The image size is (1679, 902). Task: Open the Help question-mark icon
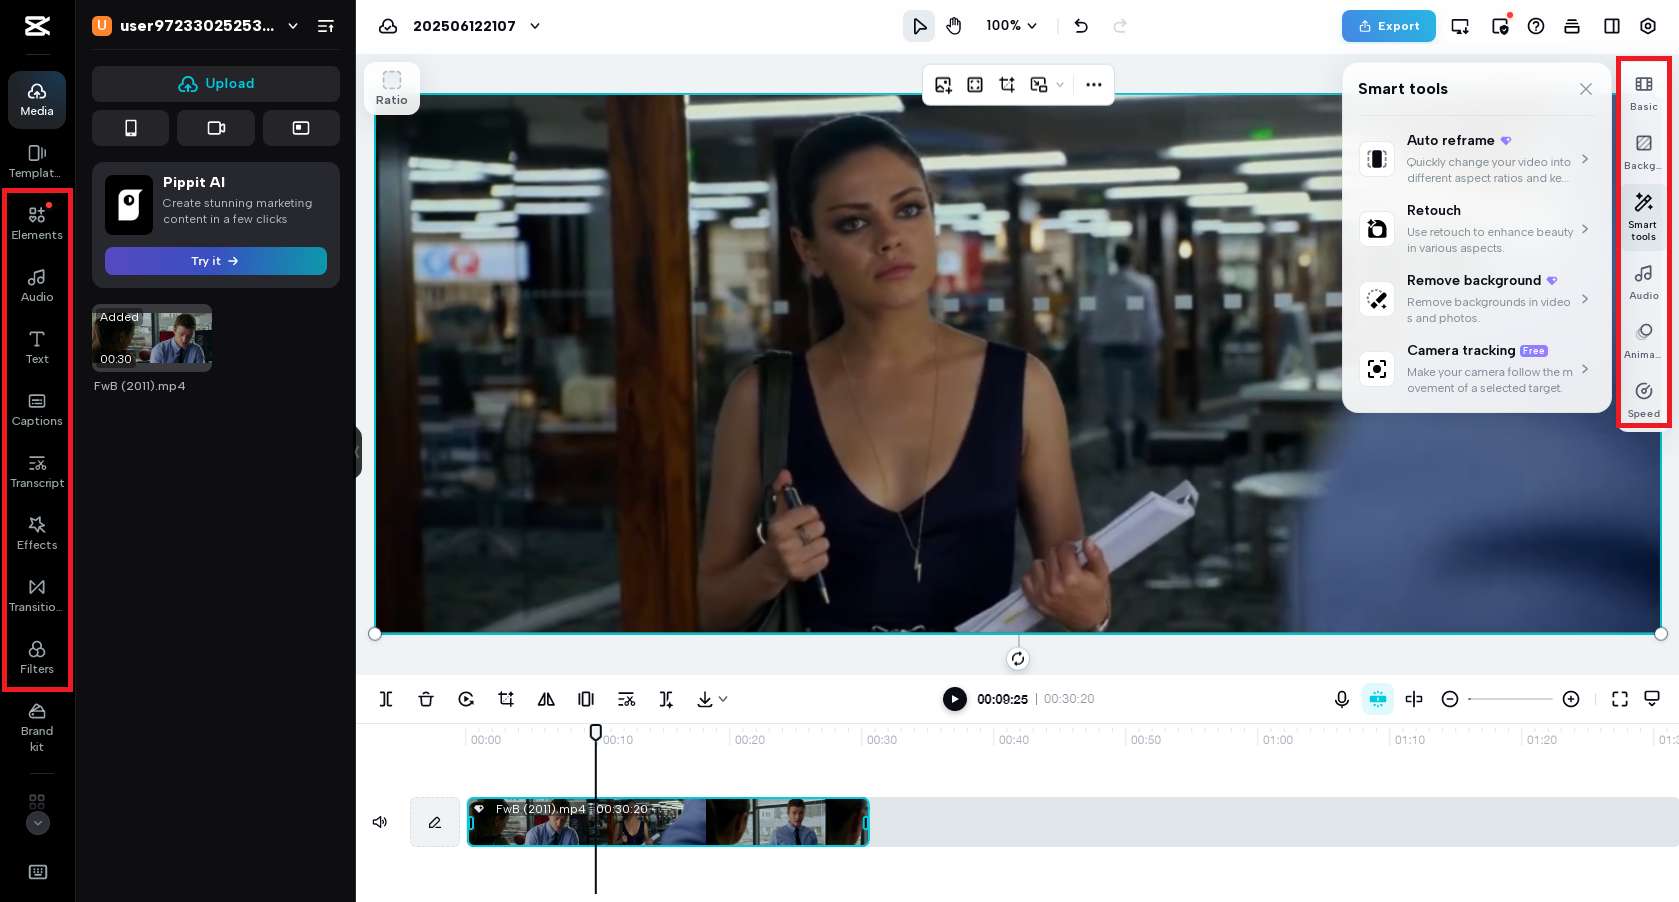point(1536,26)
